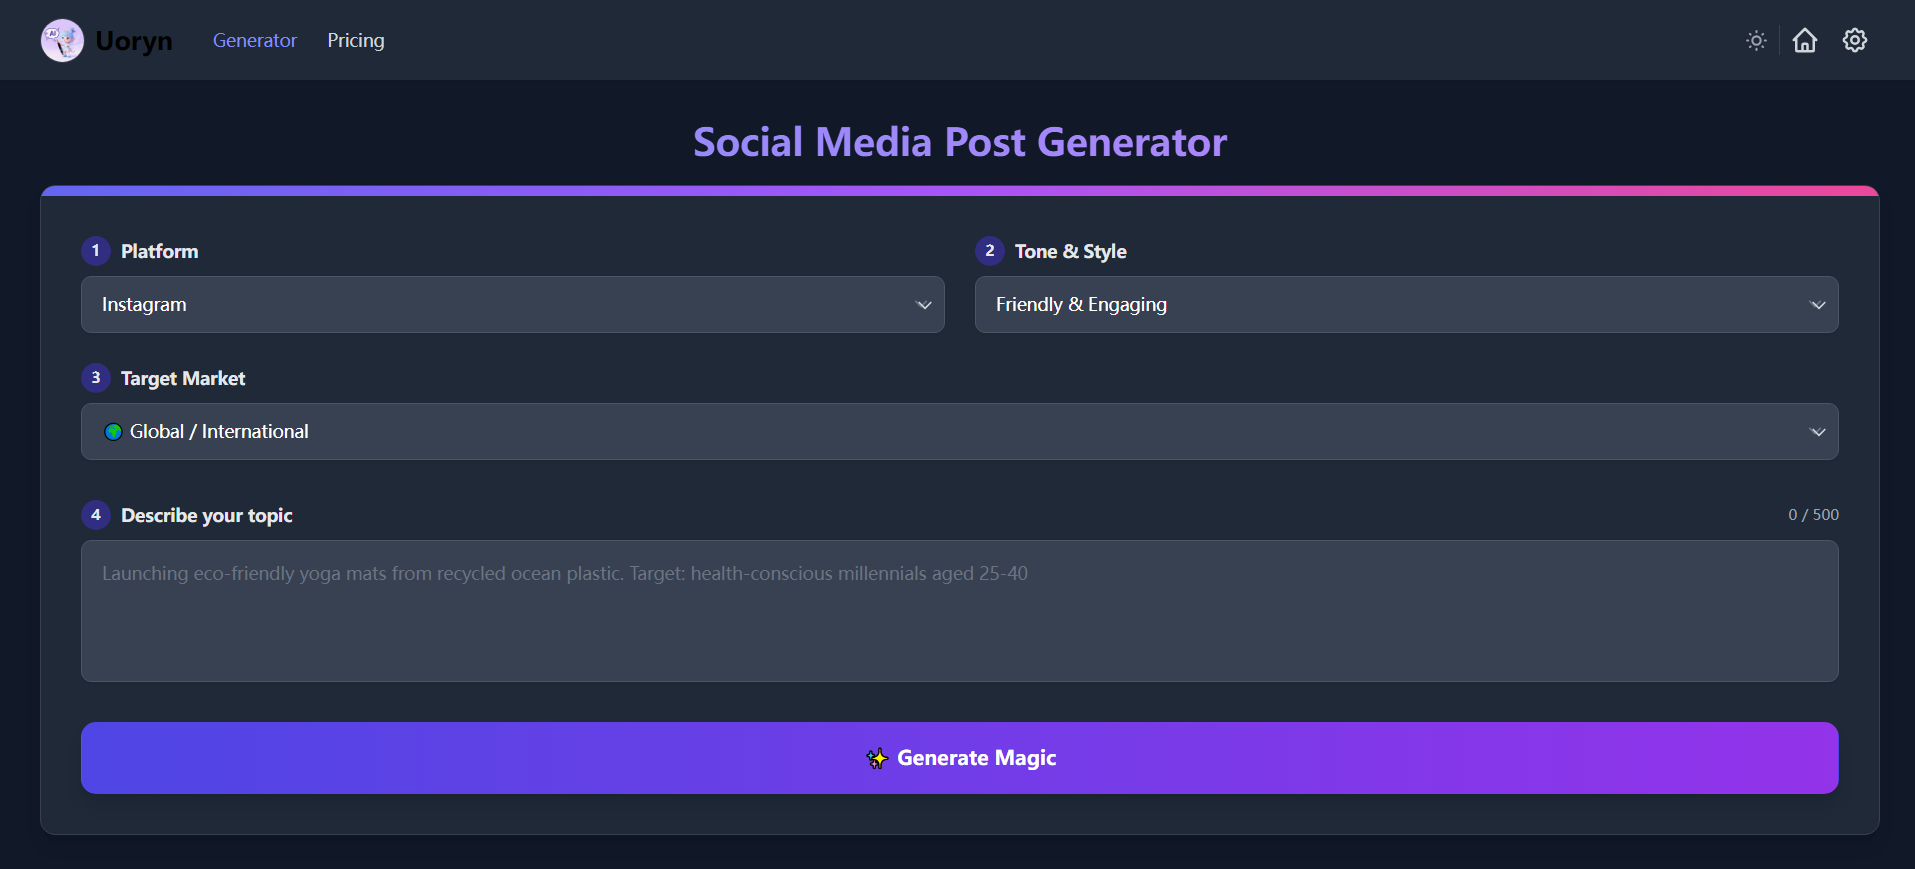
Task: Click the Uoryn brand name
Action: (x=134, y=40)
